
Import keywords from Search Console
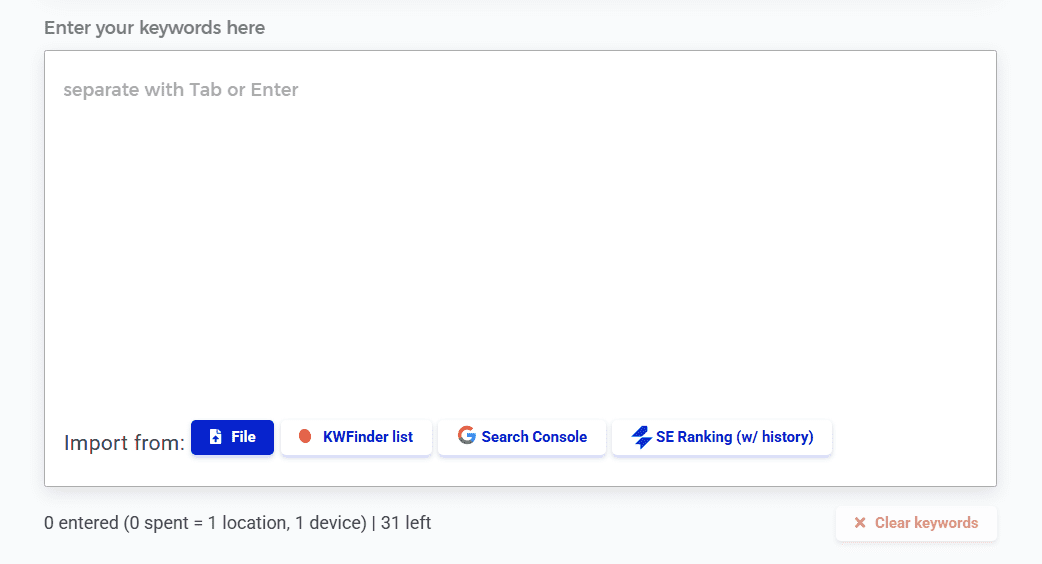(522, 437)
